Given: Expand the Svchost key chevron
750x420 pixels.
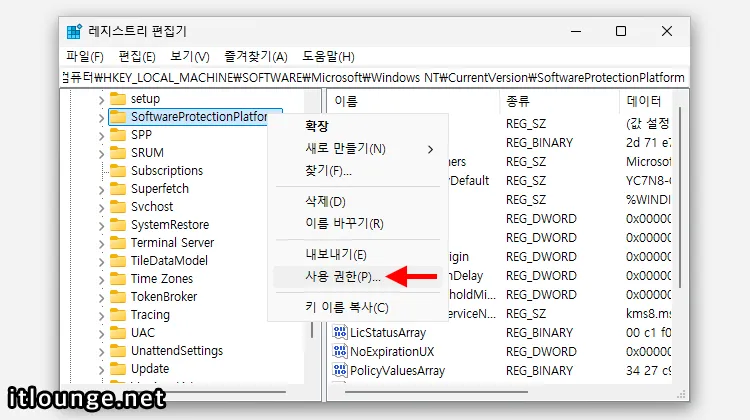Looking at the screenshot, I should 101,208.
